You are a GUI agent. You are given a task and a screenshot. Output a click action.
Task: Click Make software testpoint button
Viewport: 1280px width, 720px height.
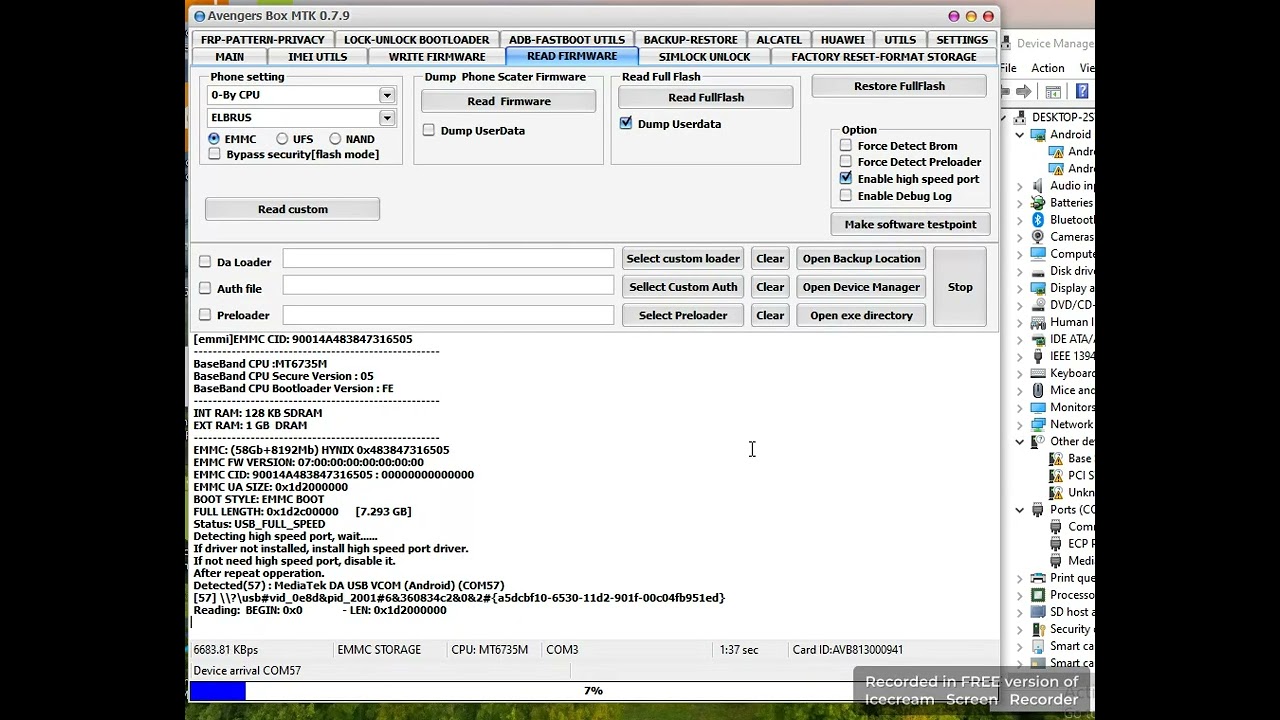tap(910, 224)
